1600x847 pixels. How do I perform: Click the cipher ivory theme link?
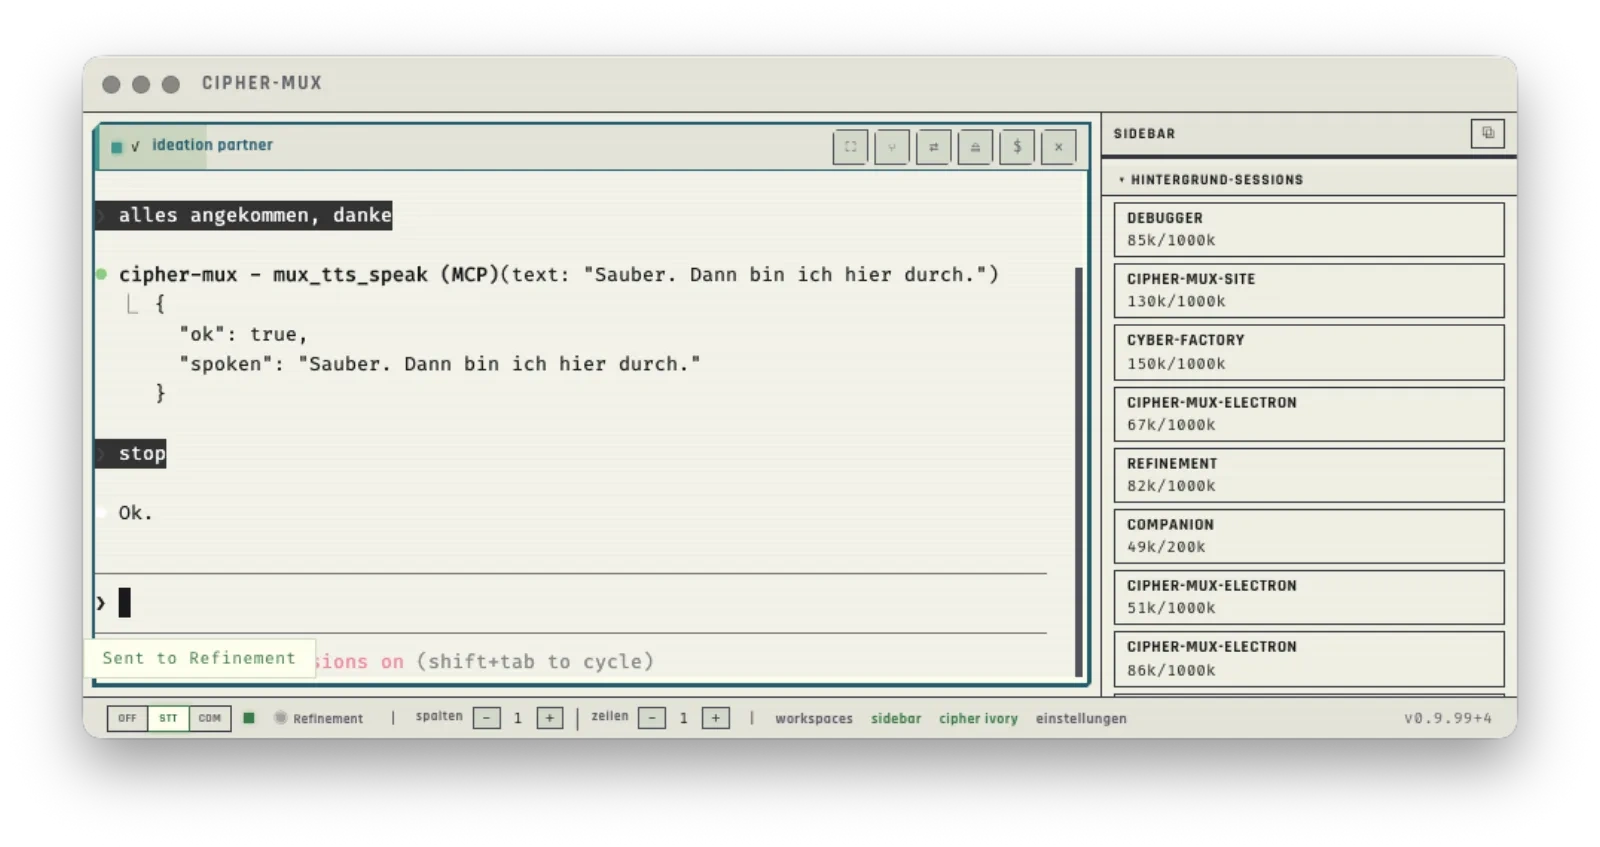coord(978,718)
